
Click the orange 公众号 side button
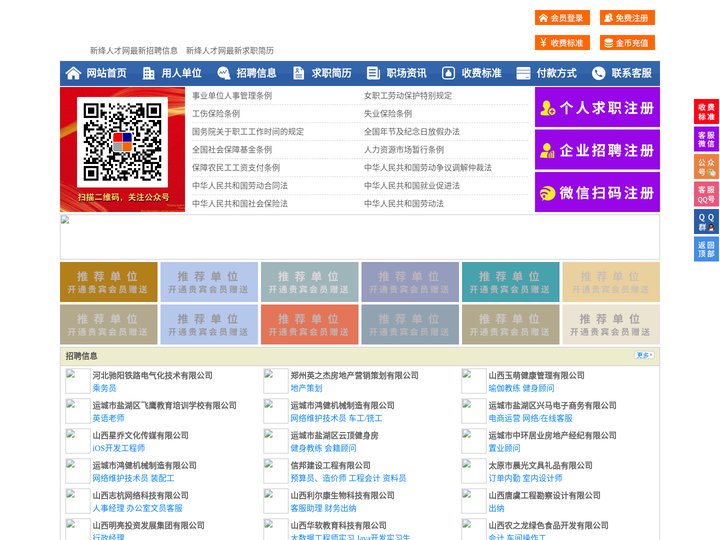[706, 167]
